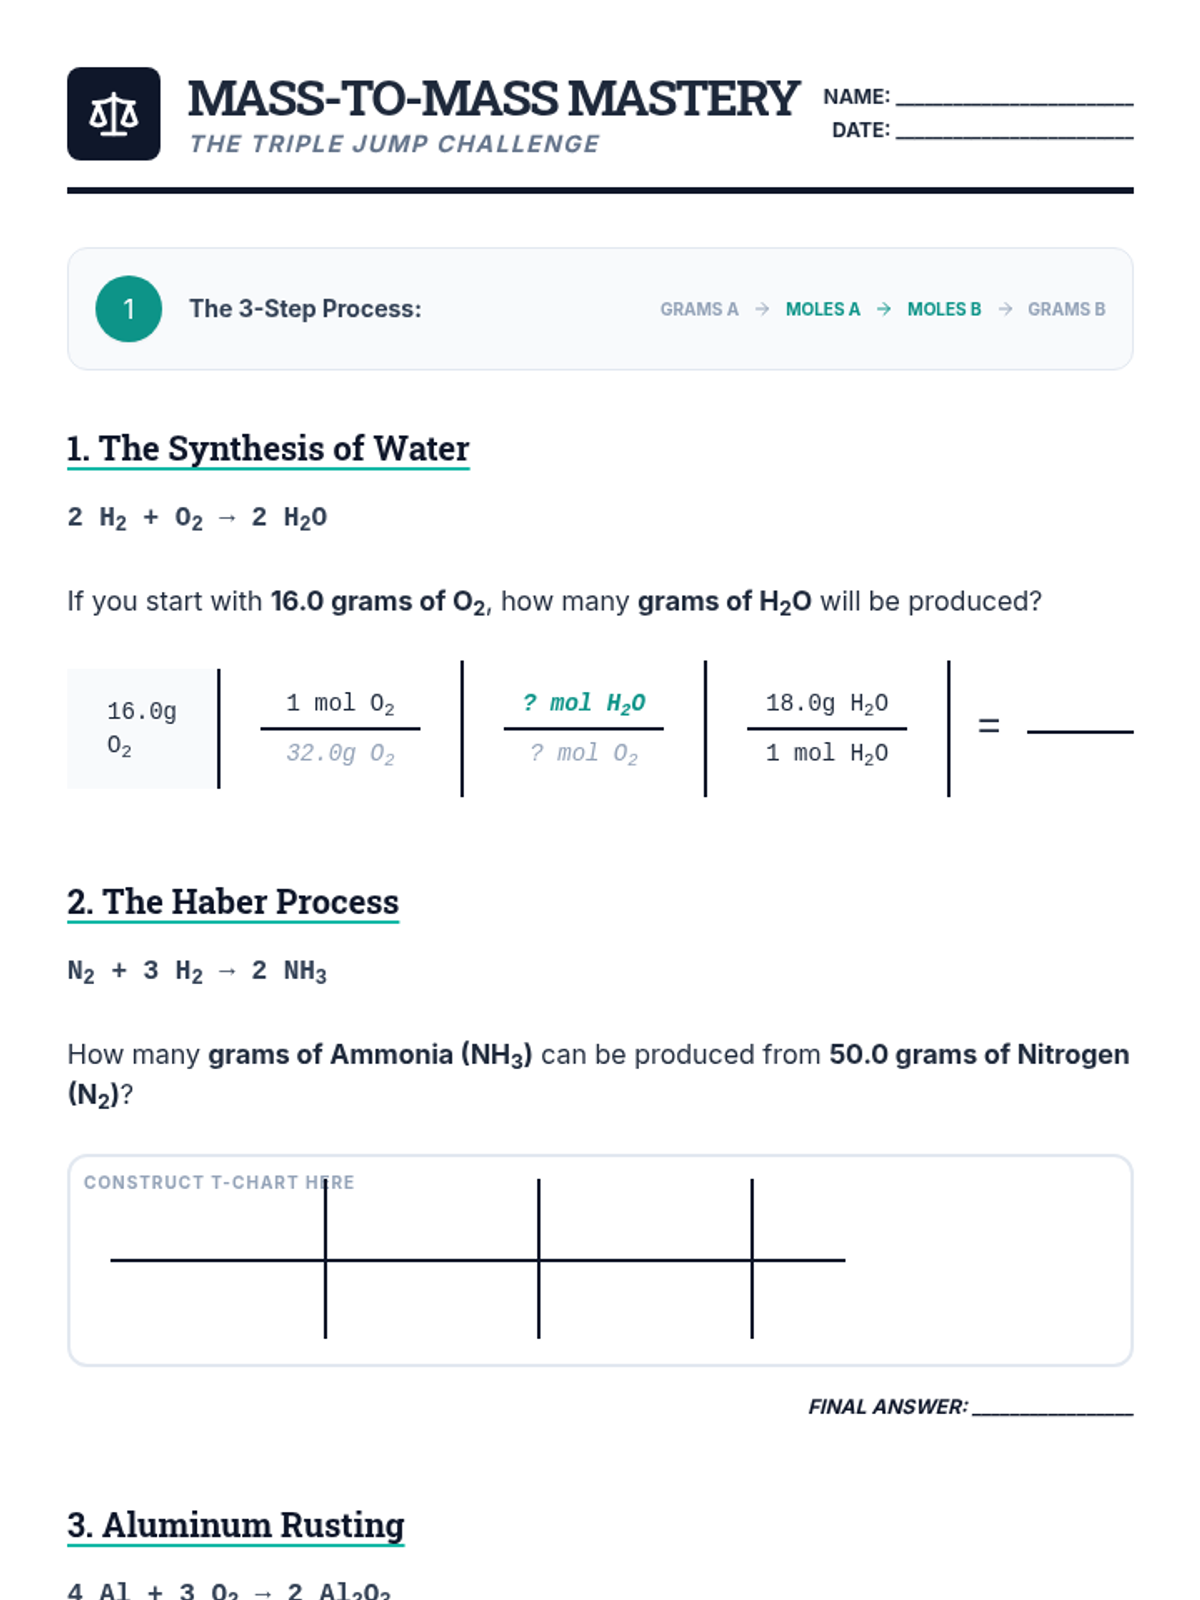
Task: Select the MOLES A step label
Action: click(x=822, y=309)
